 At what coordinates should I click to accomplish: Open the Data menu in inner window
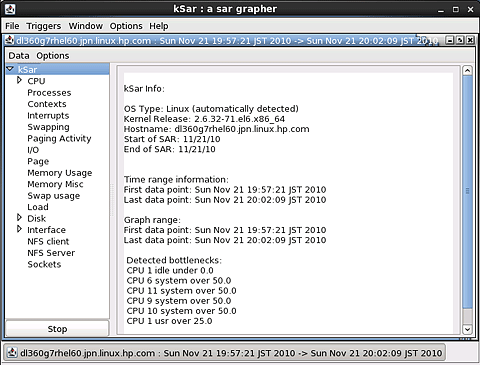click(19, 56)
